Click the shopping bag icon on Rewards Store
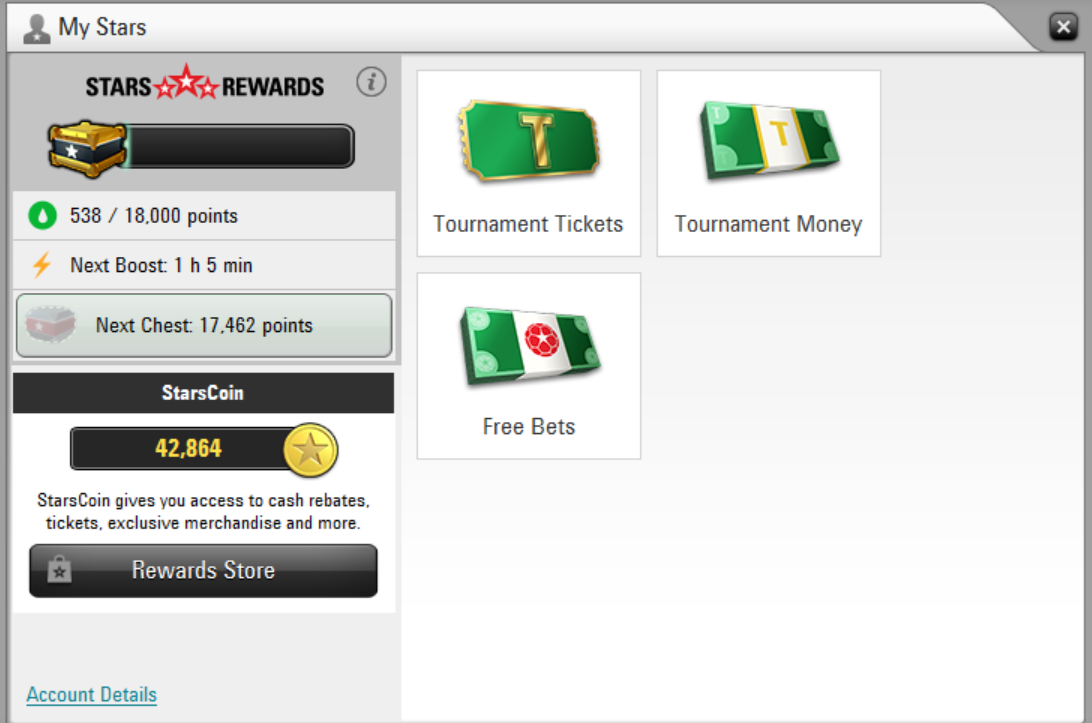This screenshot has width=1092, height=723. point(59,570)
